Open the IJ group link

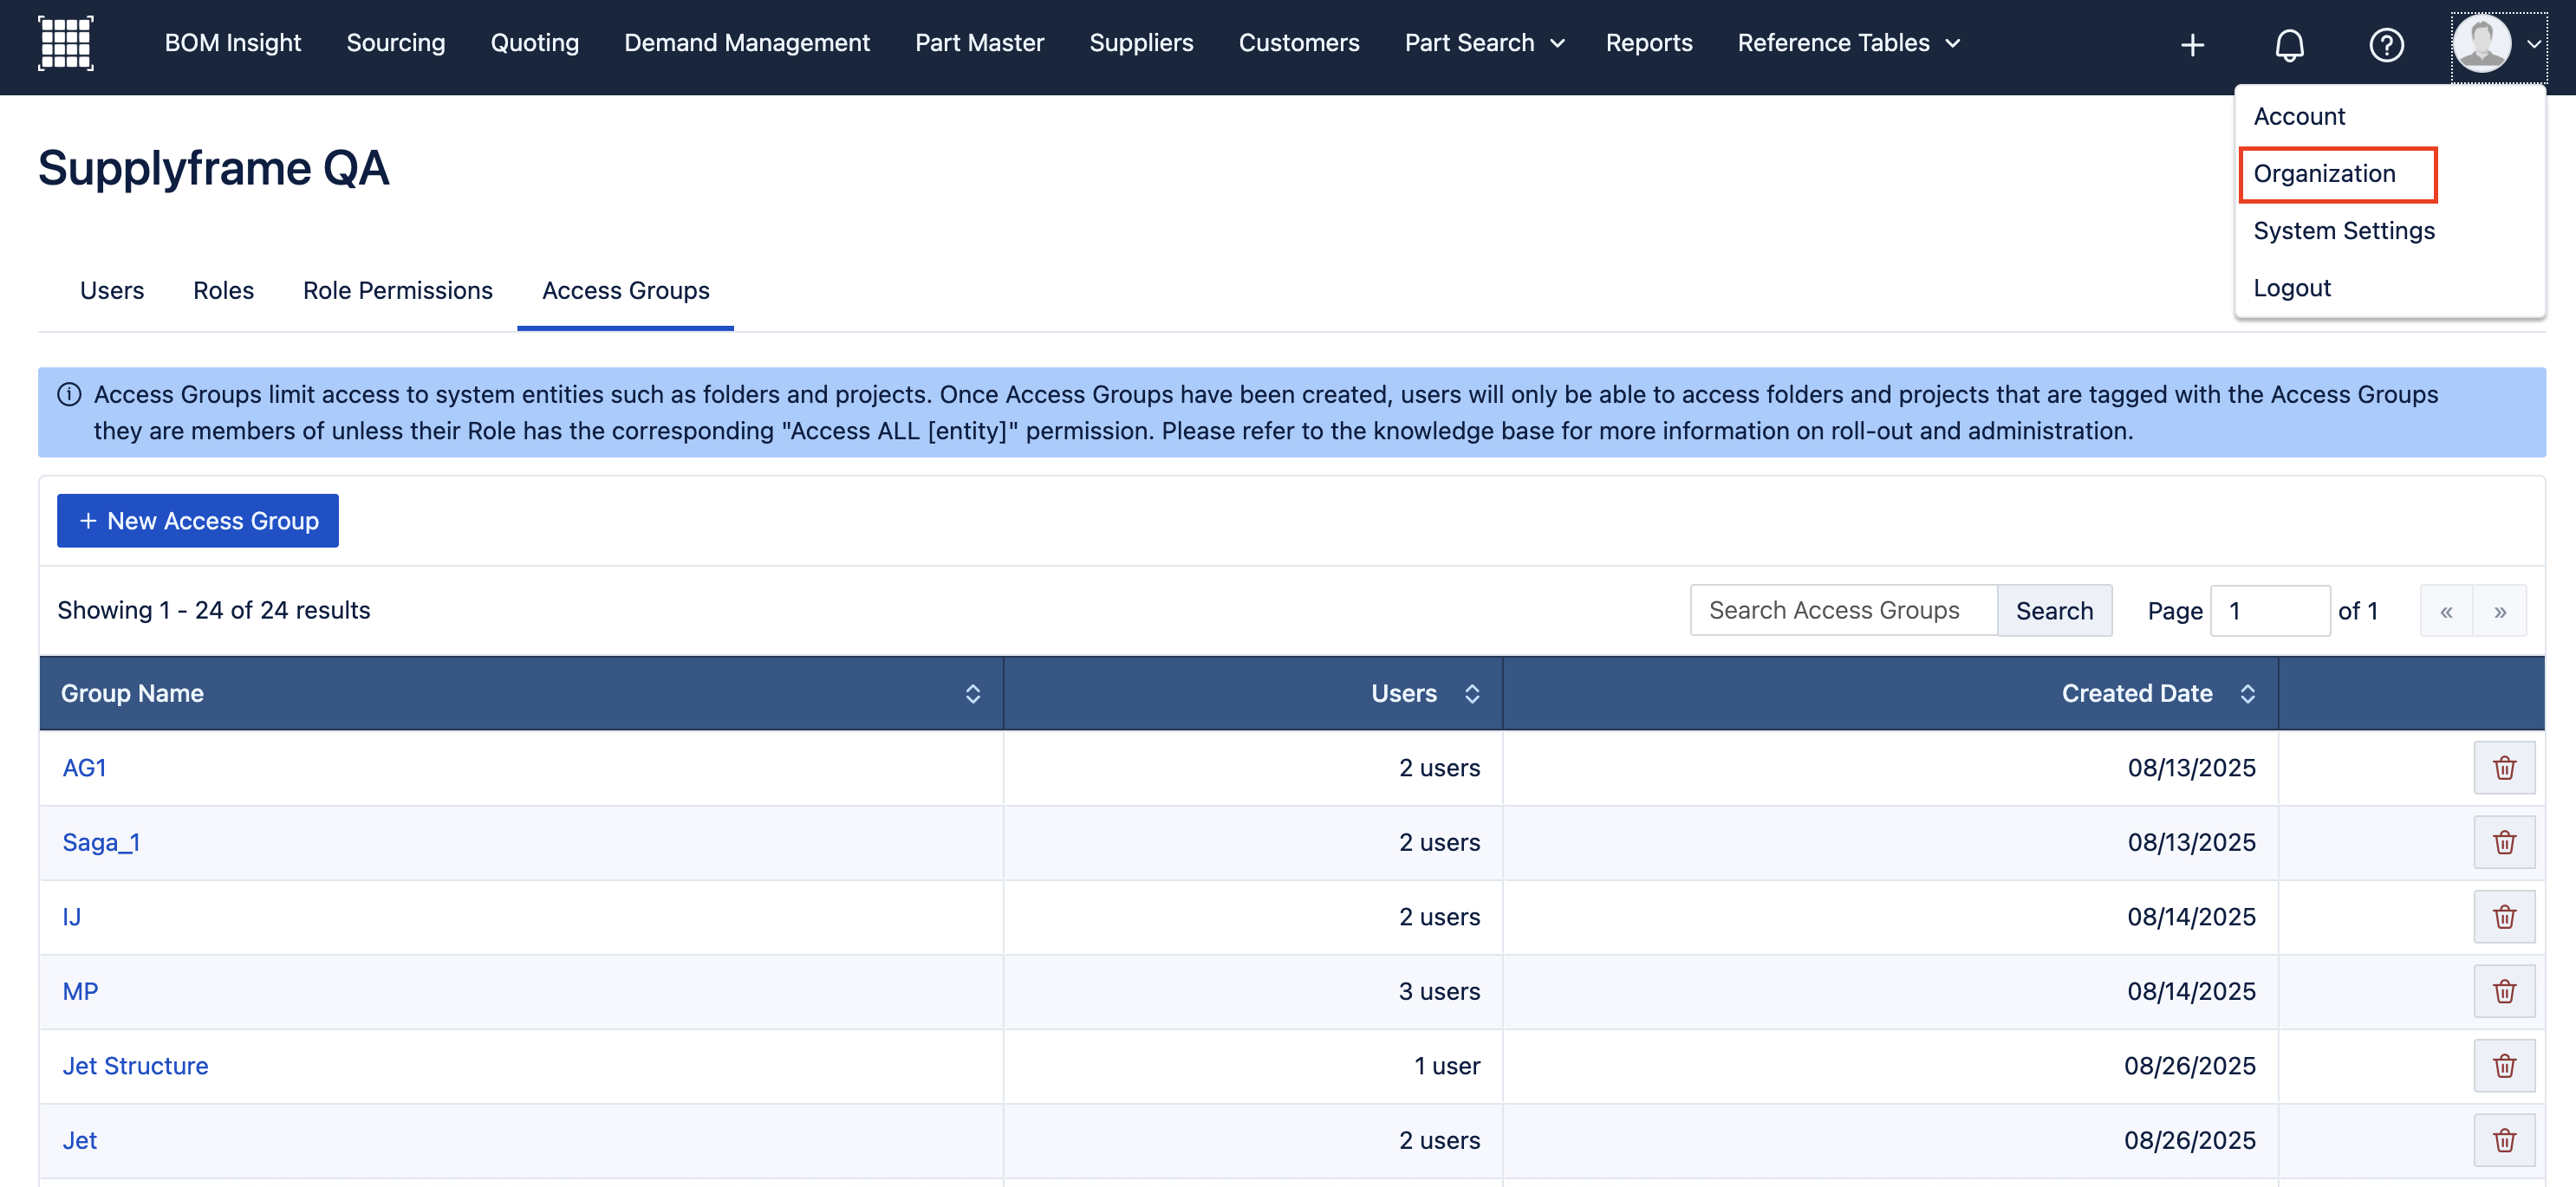pos(71,917)
